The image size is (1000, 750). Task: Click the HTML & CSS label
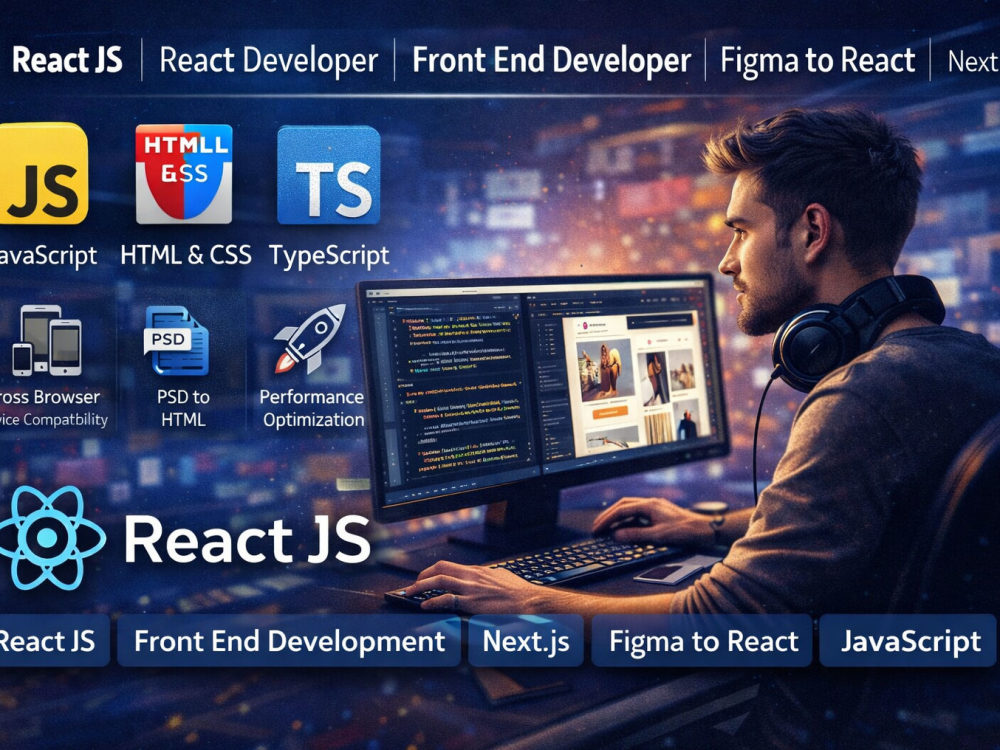point(186,255)
